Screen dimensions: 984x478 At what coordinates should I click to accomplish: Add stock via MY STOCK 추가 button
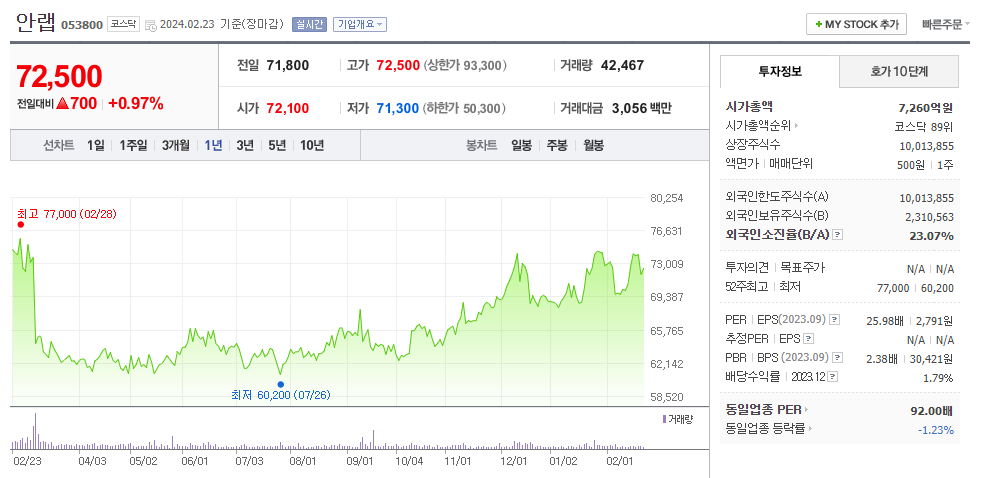856,24
